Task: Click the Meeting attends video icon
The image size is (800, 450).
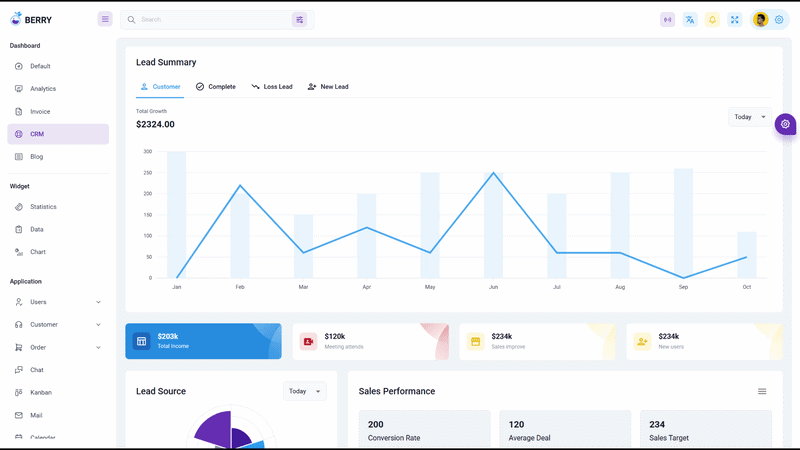Action: pos(309,341)
